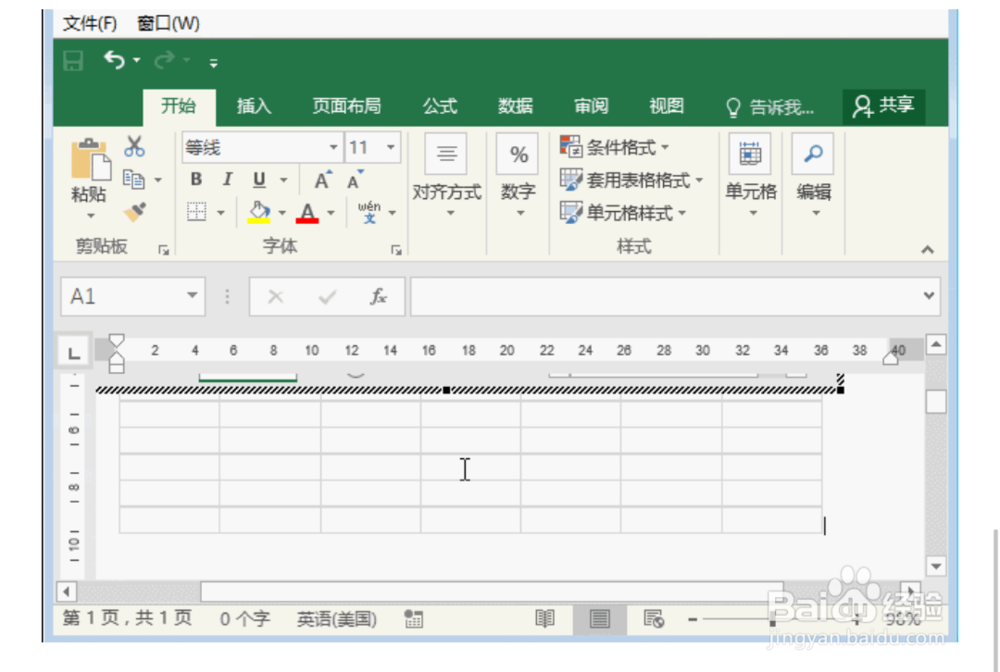Click the Redo arrow icon
The height and width of the screenshot is (672, 1000).
point(165,60)
